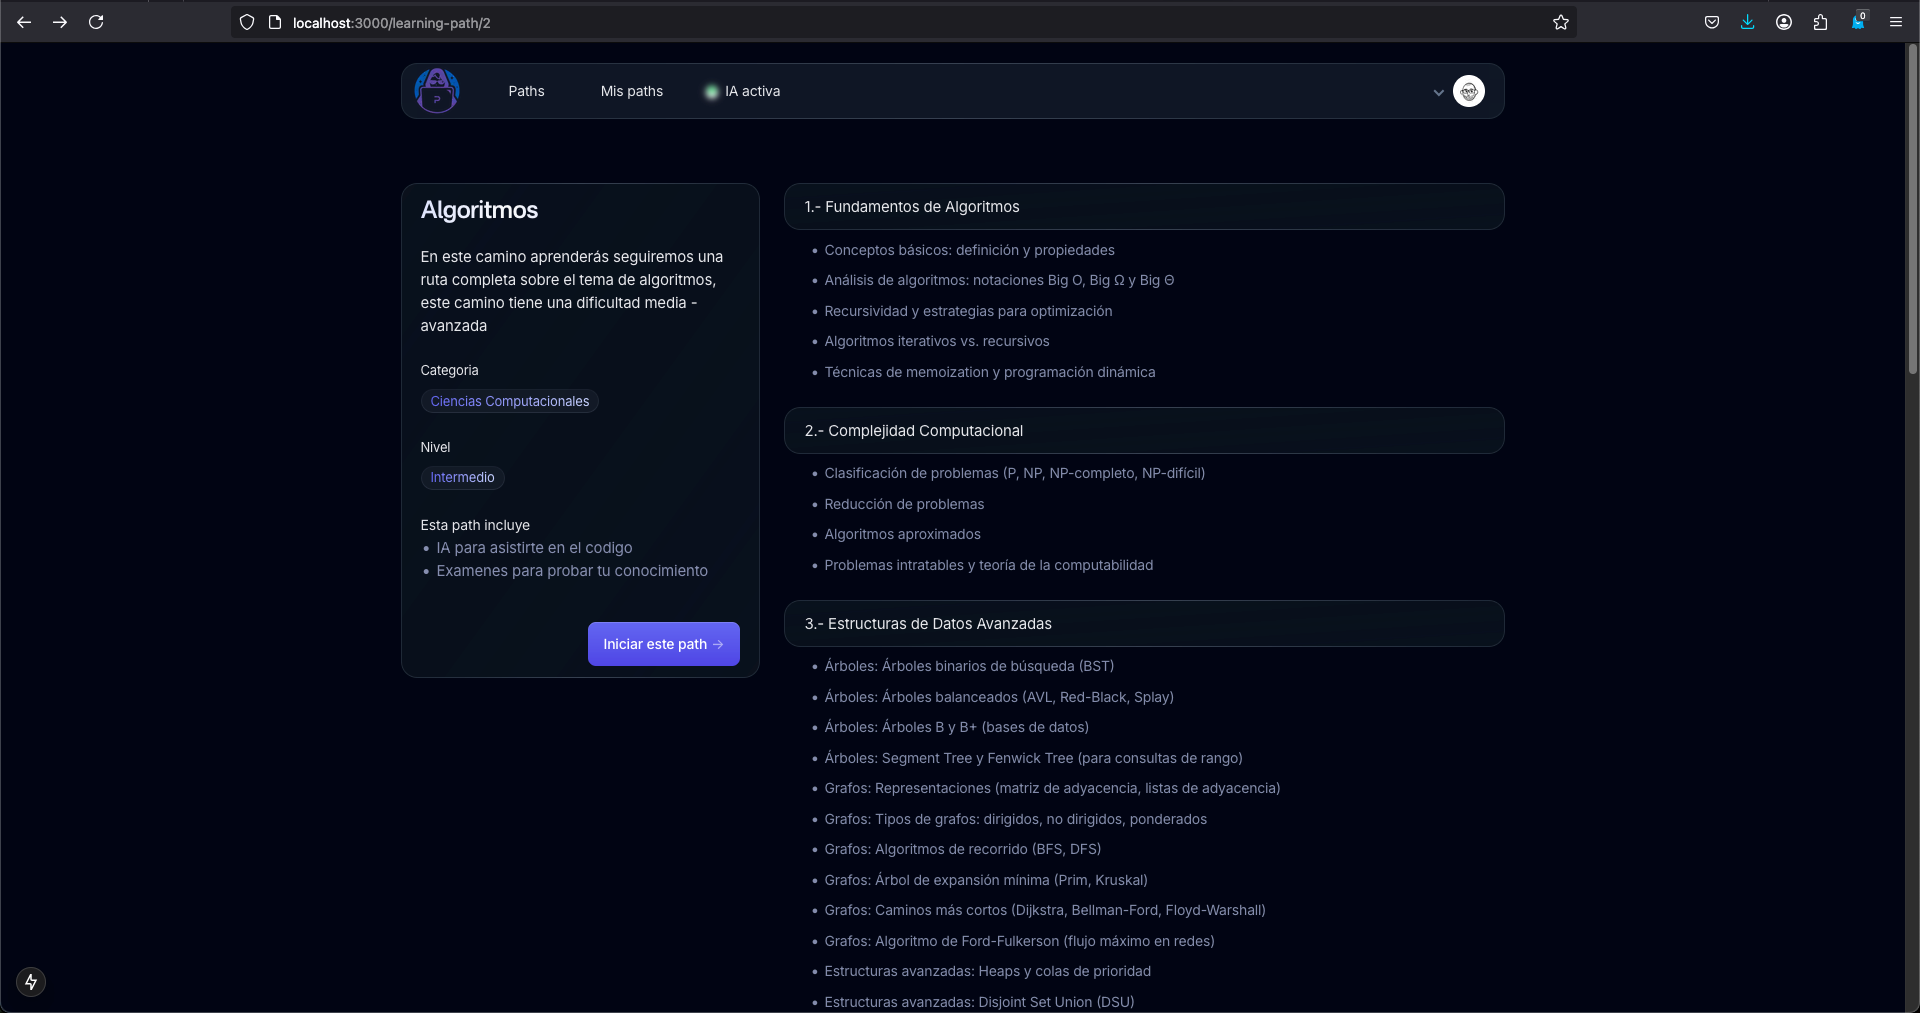Select the 'Ciencias Computacionales' category badge

pyautogui.click(x=510, y=401)
